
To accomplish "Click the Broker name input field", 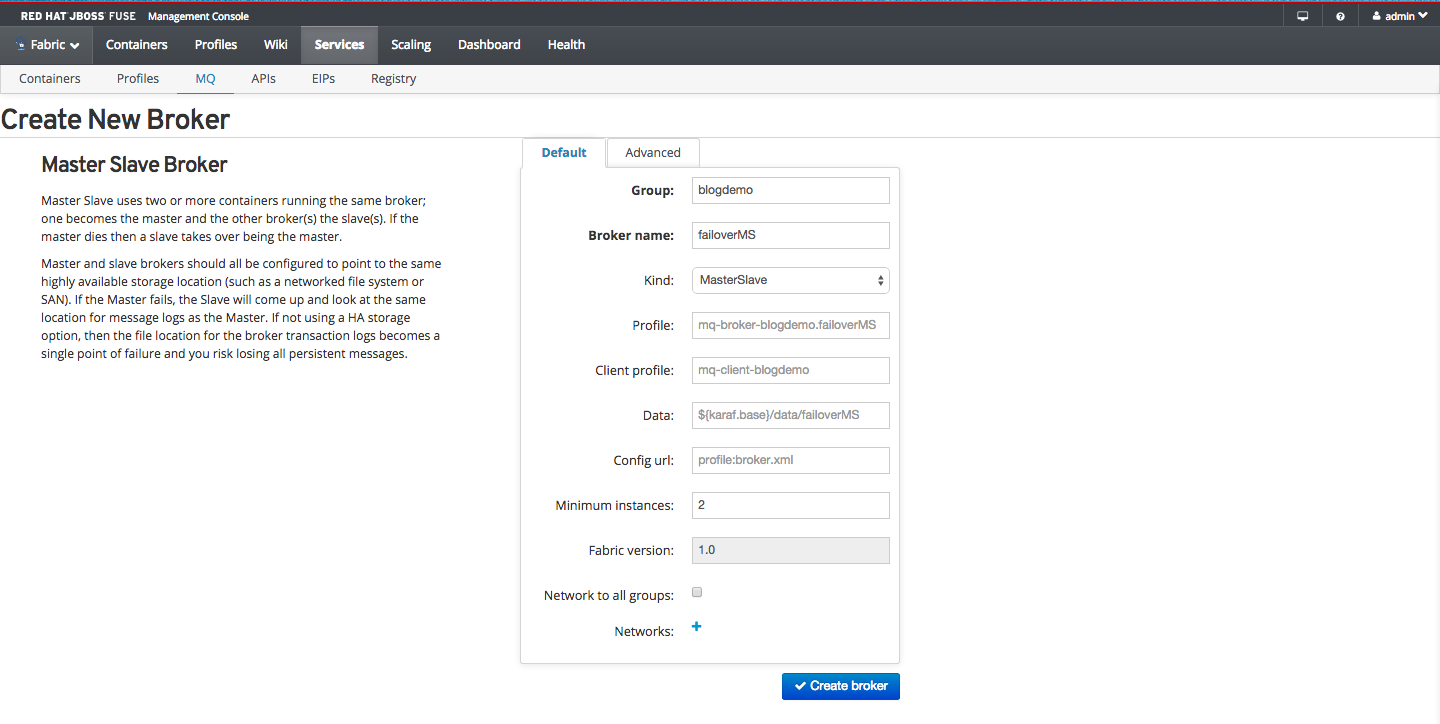I will (x=790, y=235).
